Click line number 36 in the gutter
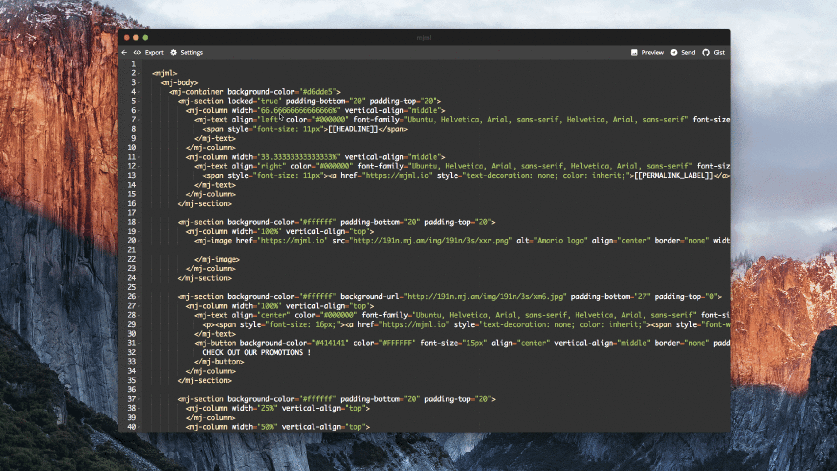Image resolution: width=837 pixels, height=471 pixels. click(131, 389)
